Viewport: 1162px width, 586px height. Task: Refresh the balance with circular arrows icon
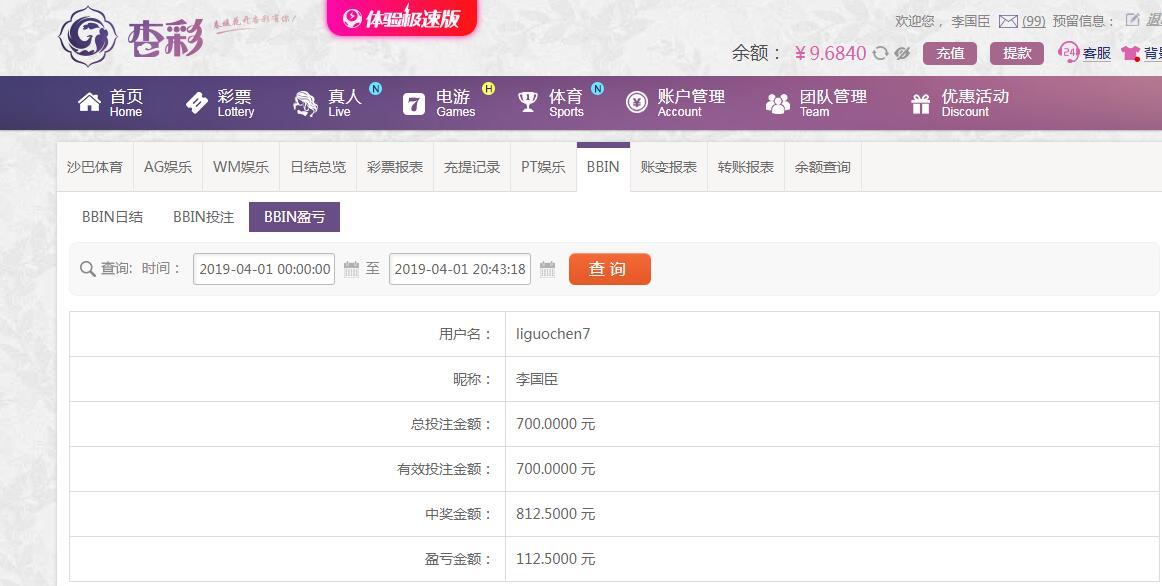(880, 53)
